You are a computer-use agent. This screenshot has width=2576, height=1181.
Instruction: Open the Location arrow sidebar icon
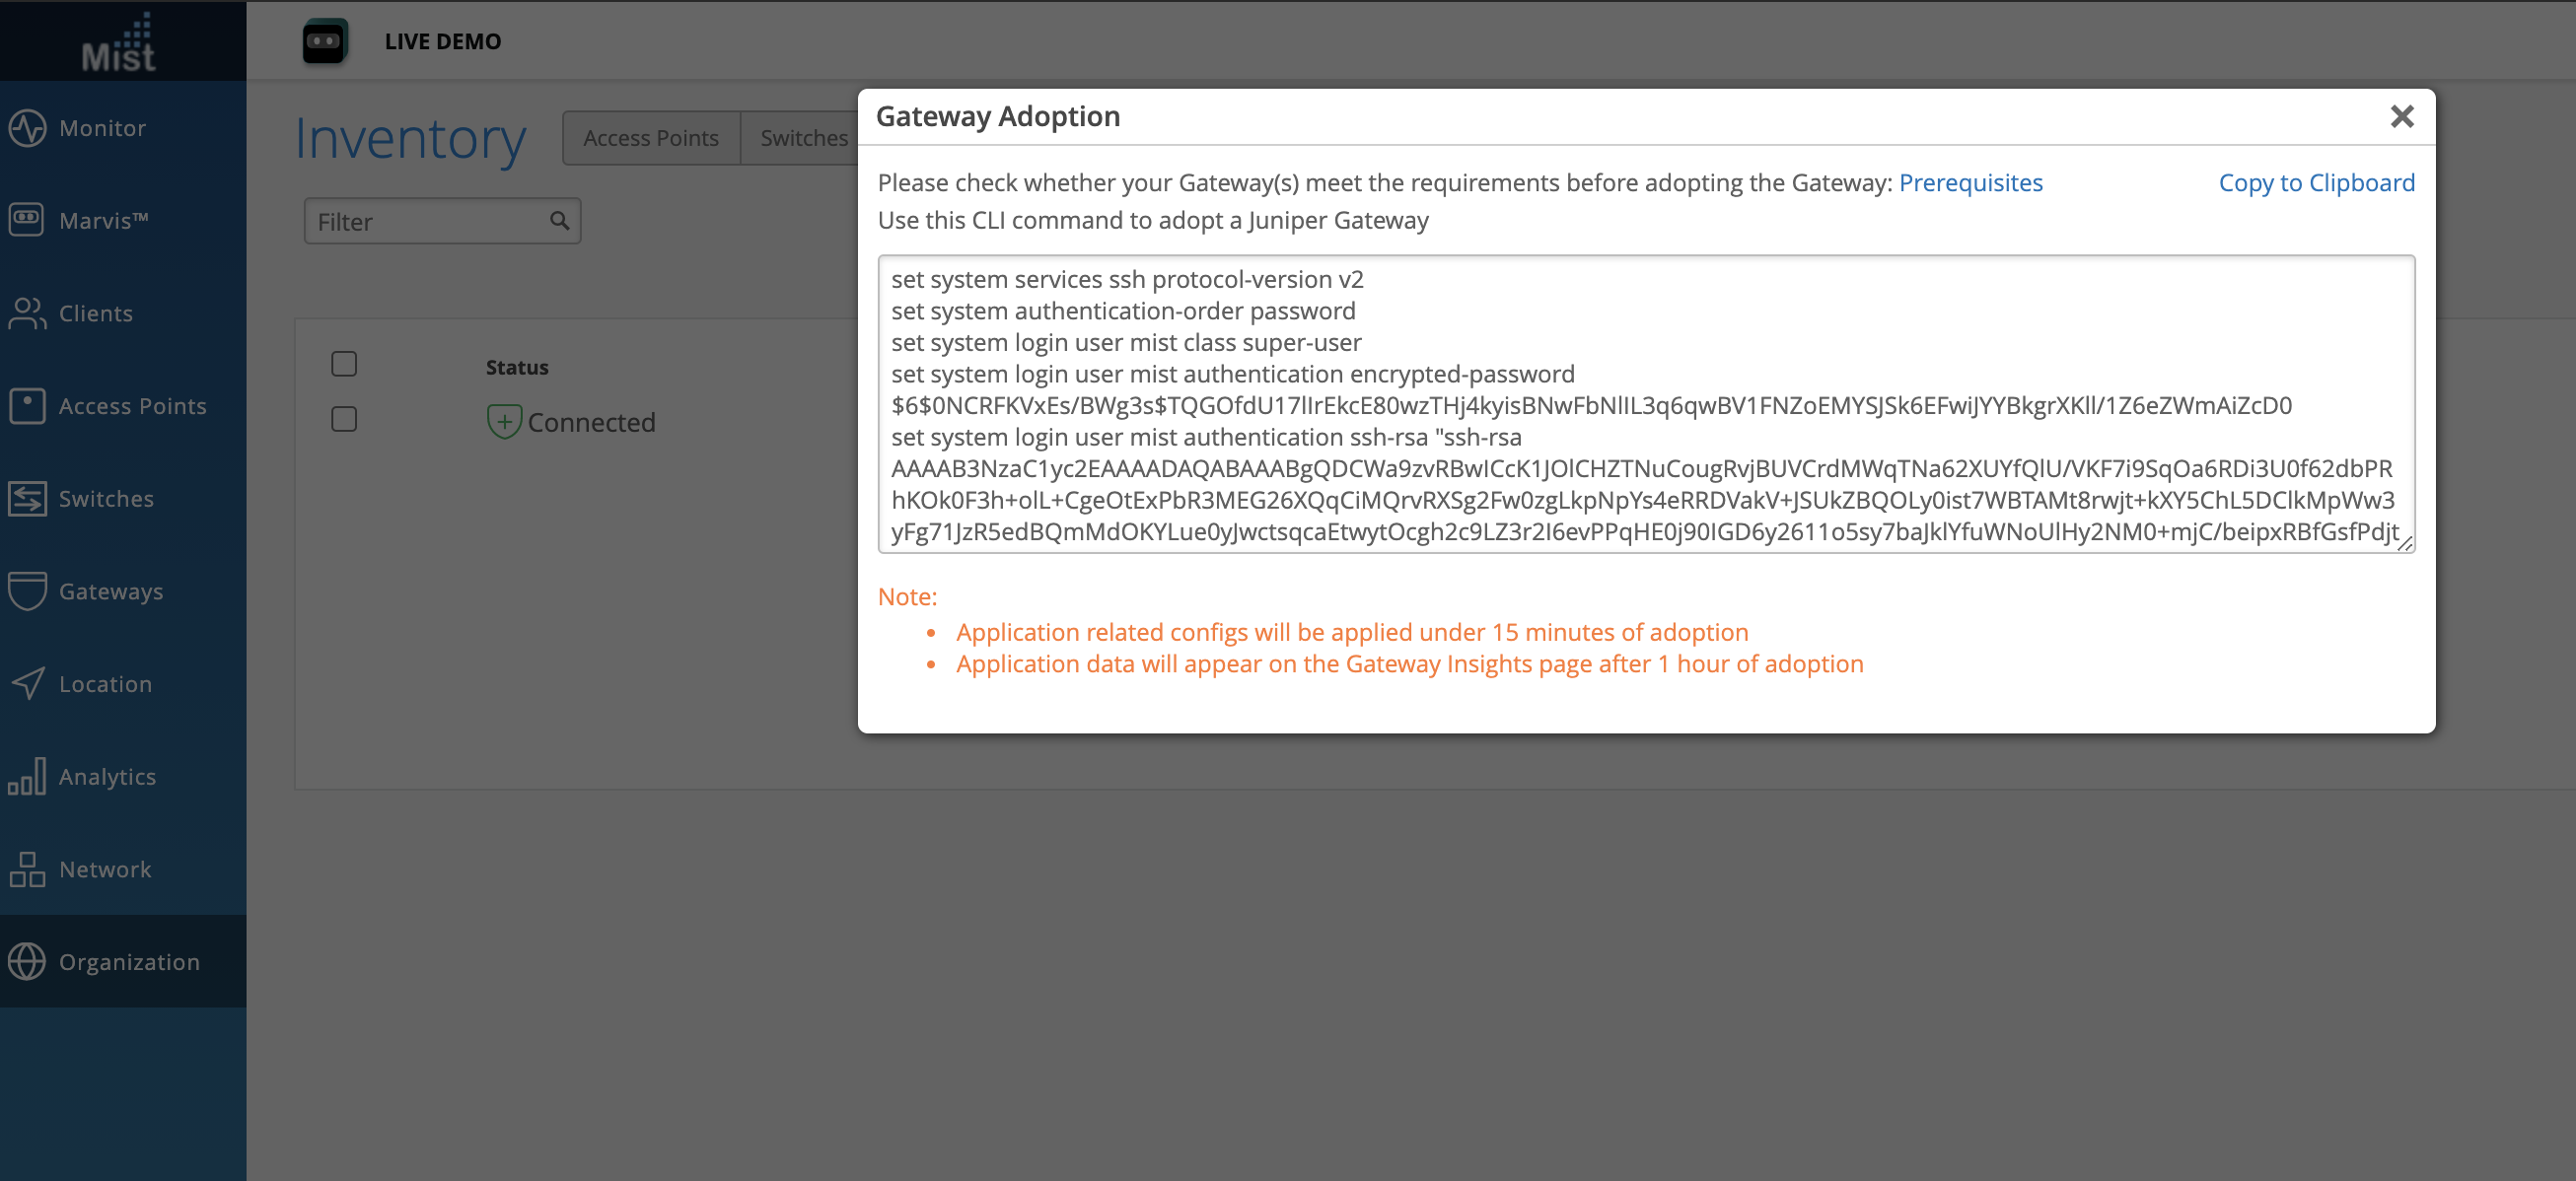click(27, 684)
